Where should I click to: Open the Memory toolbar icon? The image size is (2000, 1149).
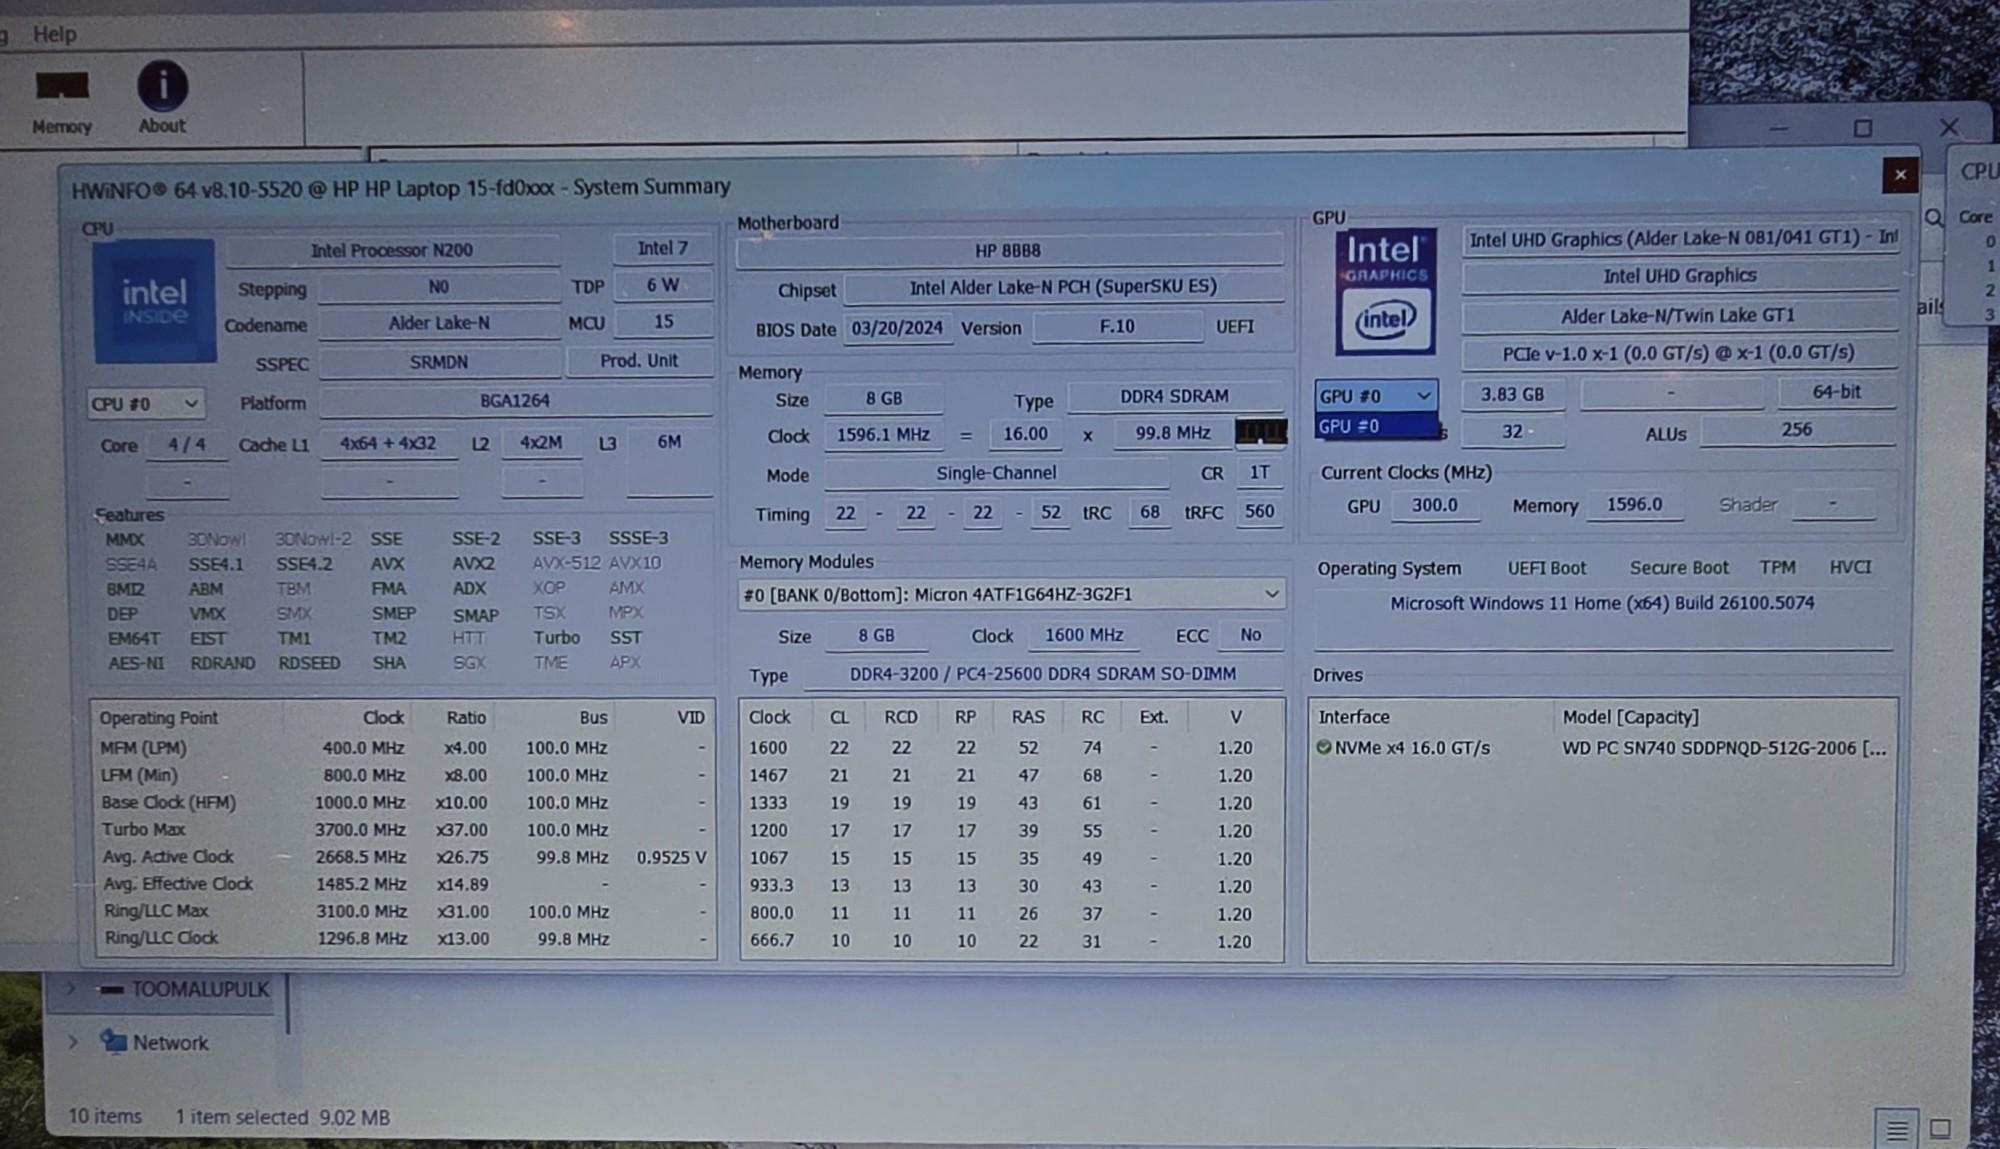[x=62, y=88]
